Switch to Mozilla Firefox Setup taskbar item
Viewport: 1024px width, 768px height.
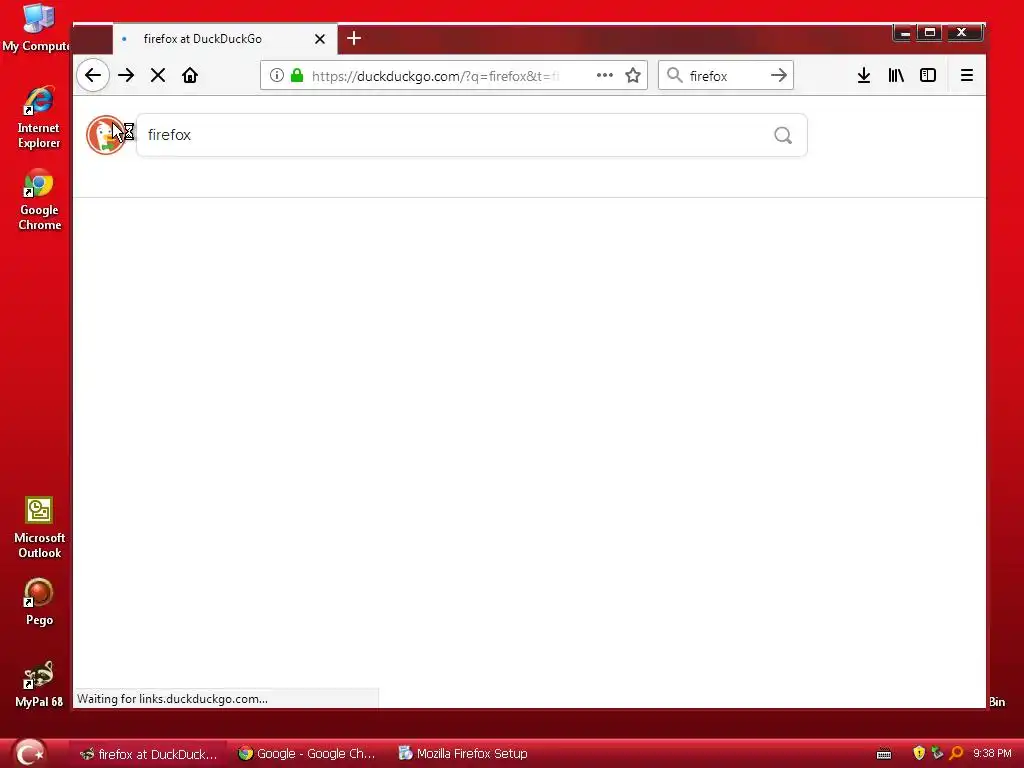[x=463, y=754]
